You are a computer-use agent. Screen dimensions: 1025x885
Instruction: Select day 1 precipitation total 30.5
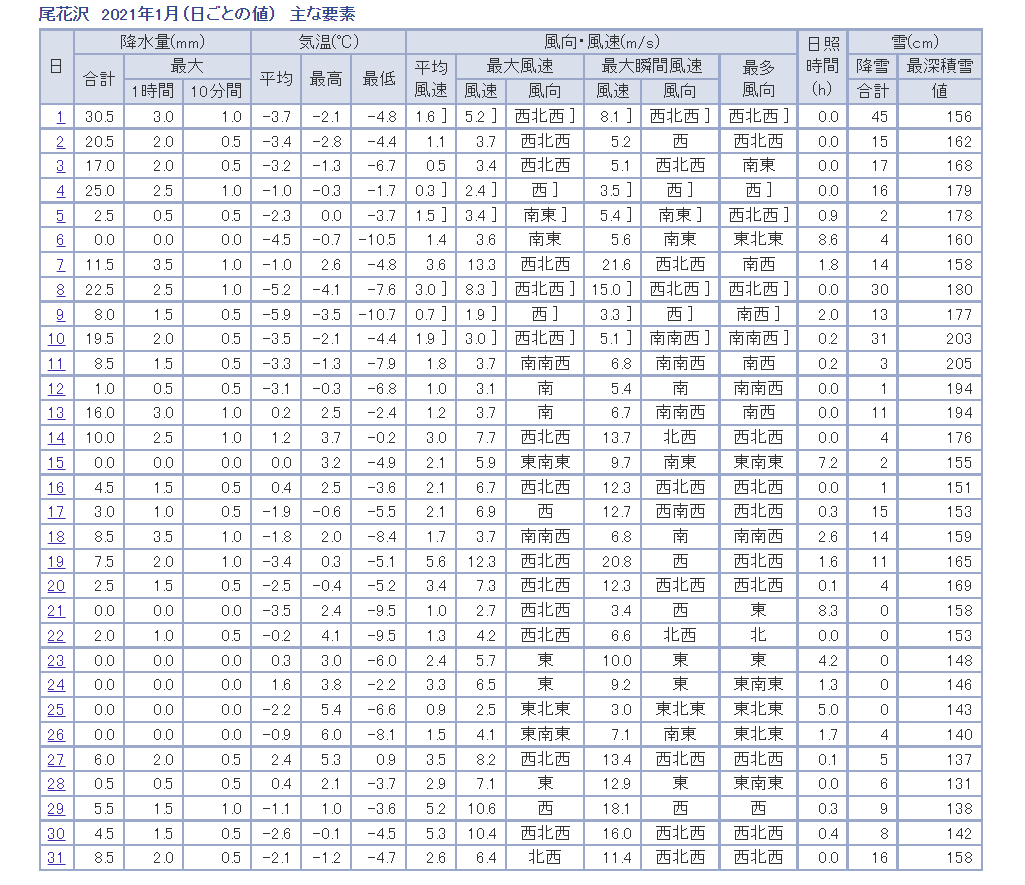point(99,117)
